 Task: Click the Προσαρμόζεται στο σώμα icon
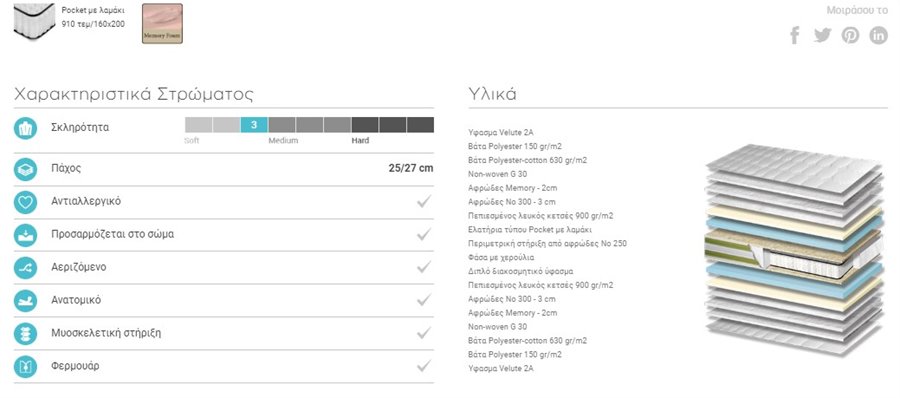click(x=25, y=235)
